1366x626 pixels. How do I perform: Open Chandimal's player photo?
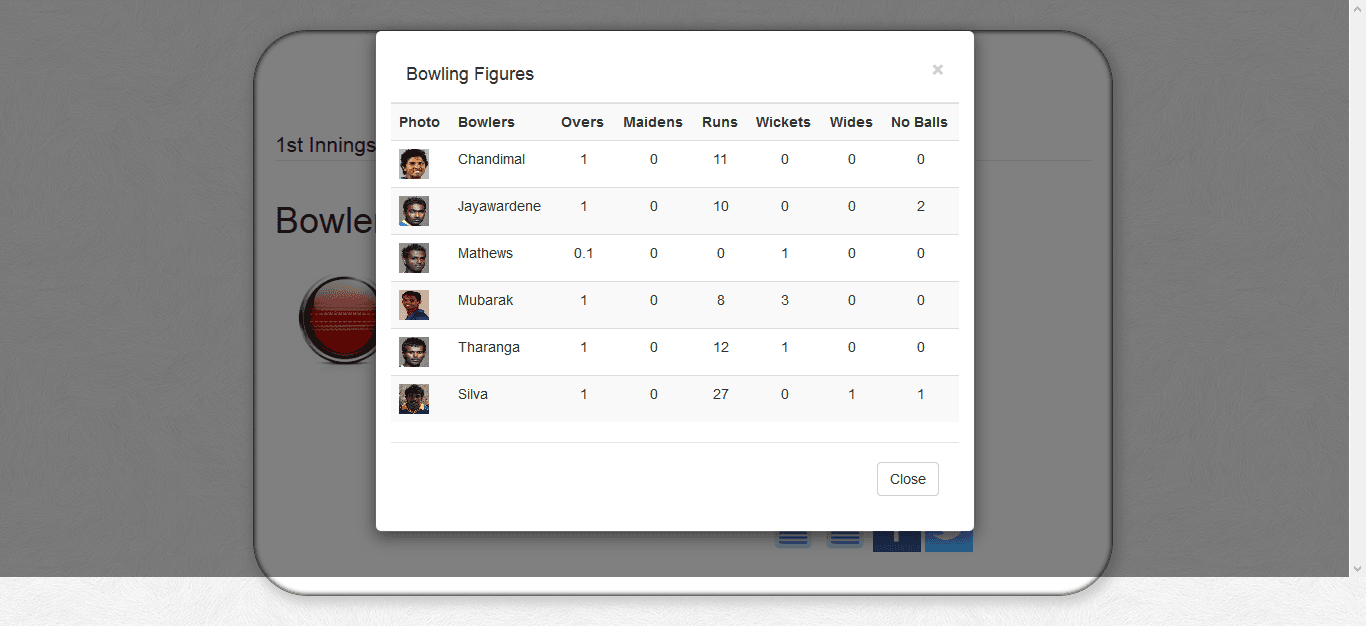(x=414, y=164)
